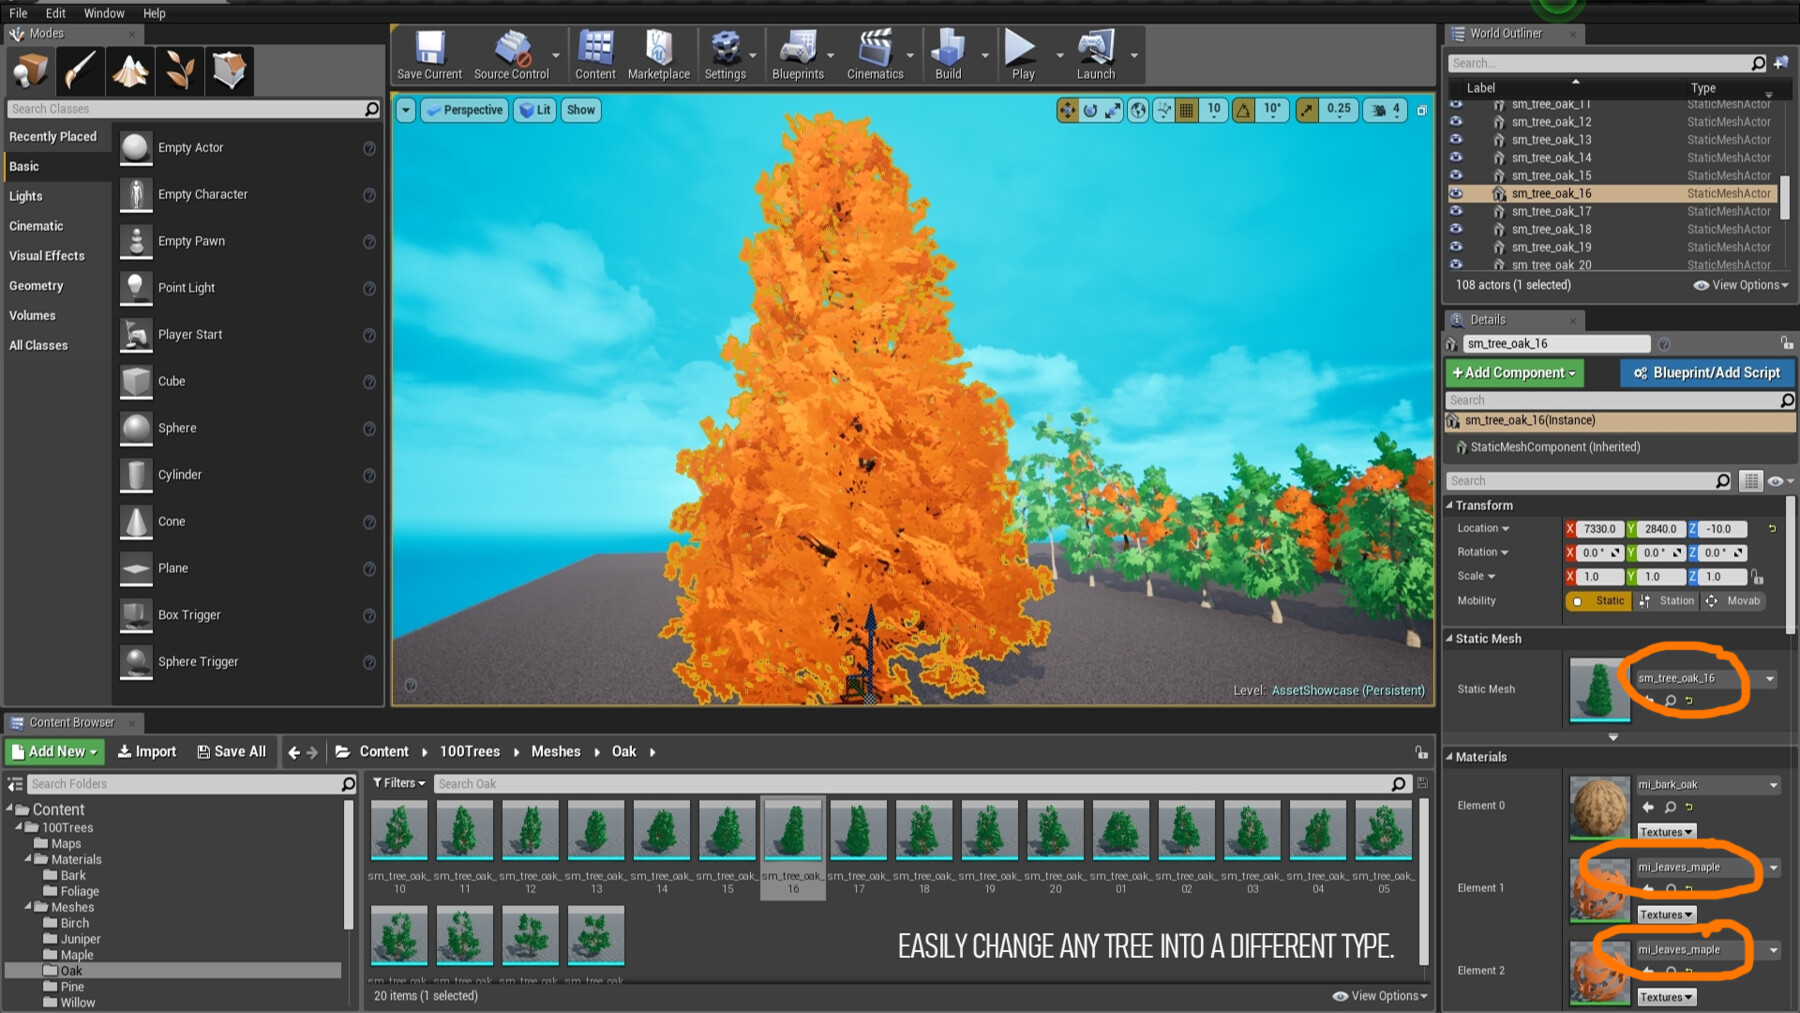Switch to Landscape editing mode icon

(130, 70)
